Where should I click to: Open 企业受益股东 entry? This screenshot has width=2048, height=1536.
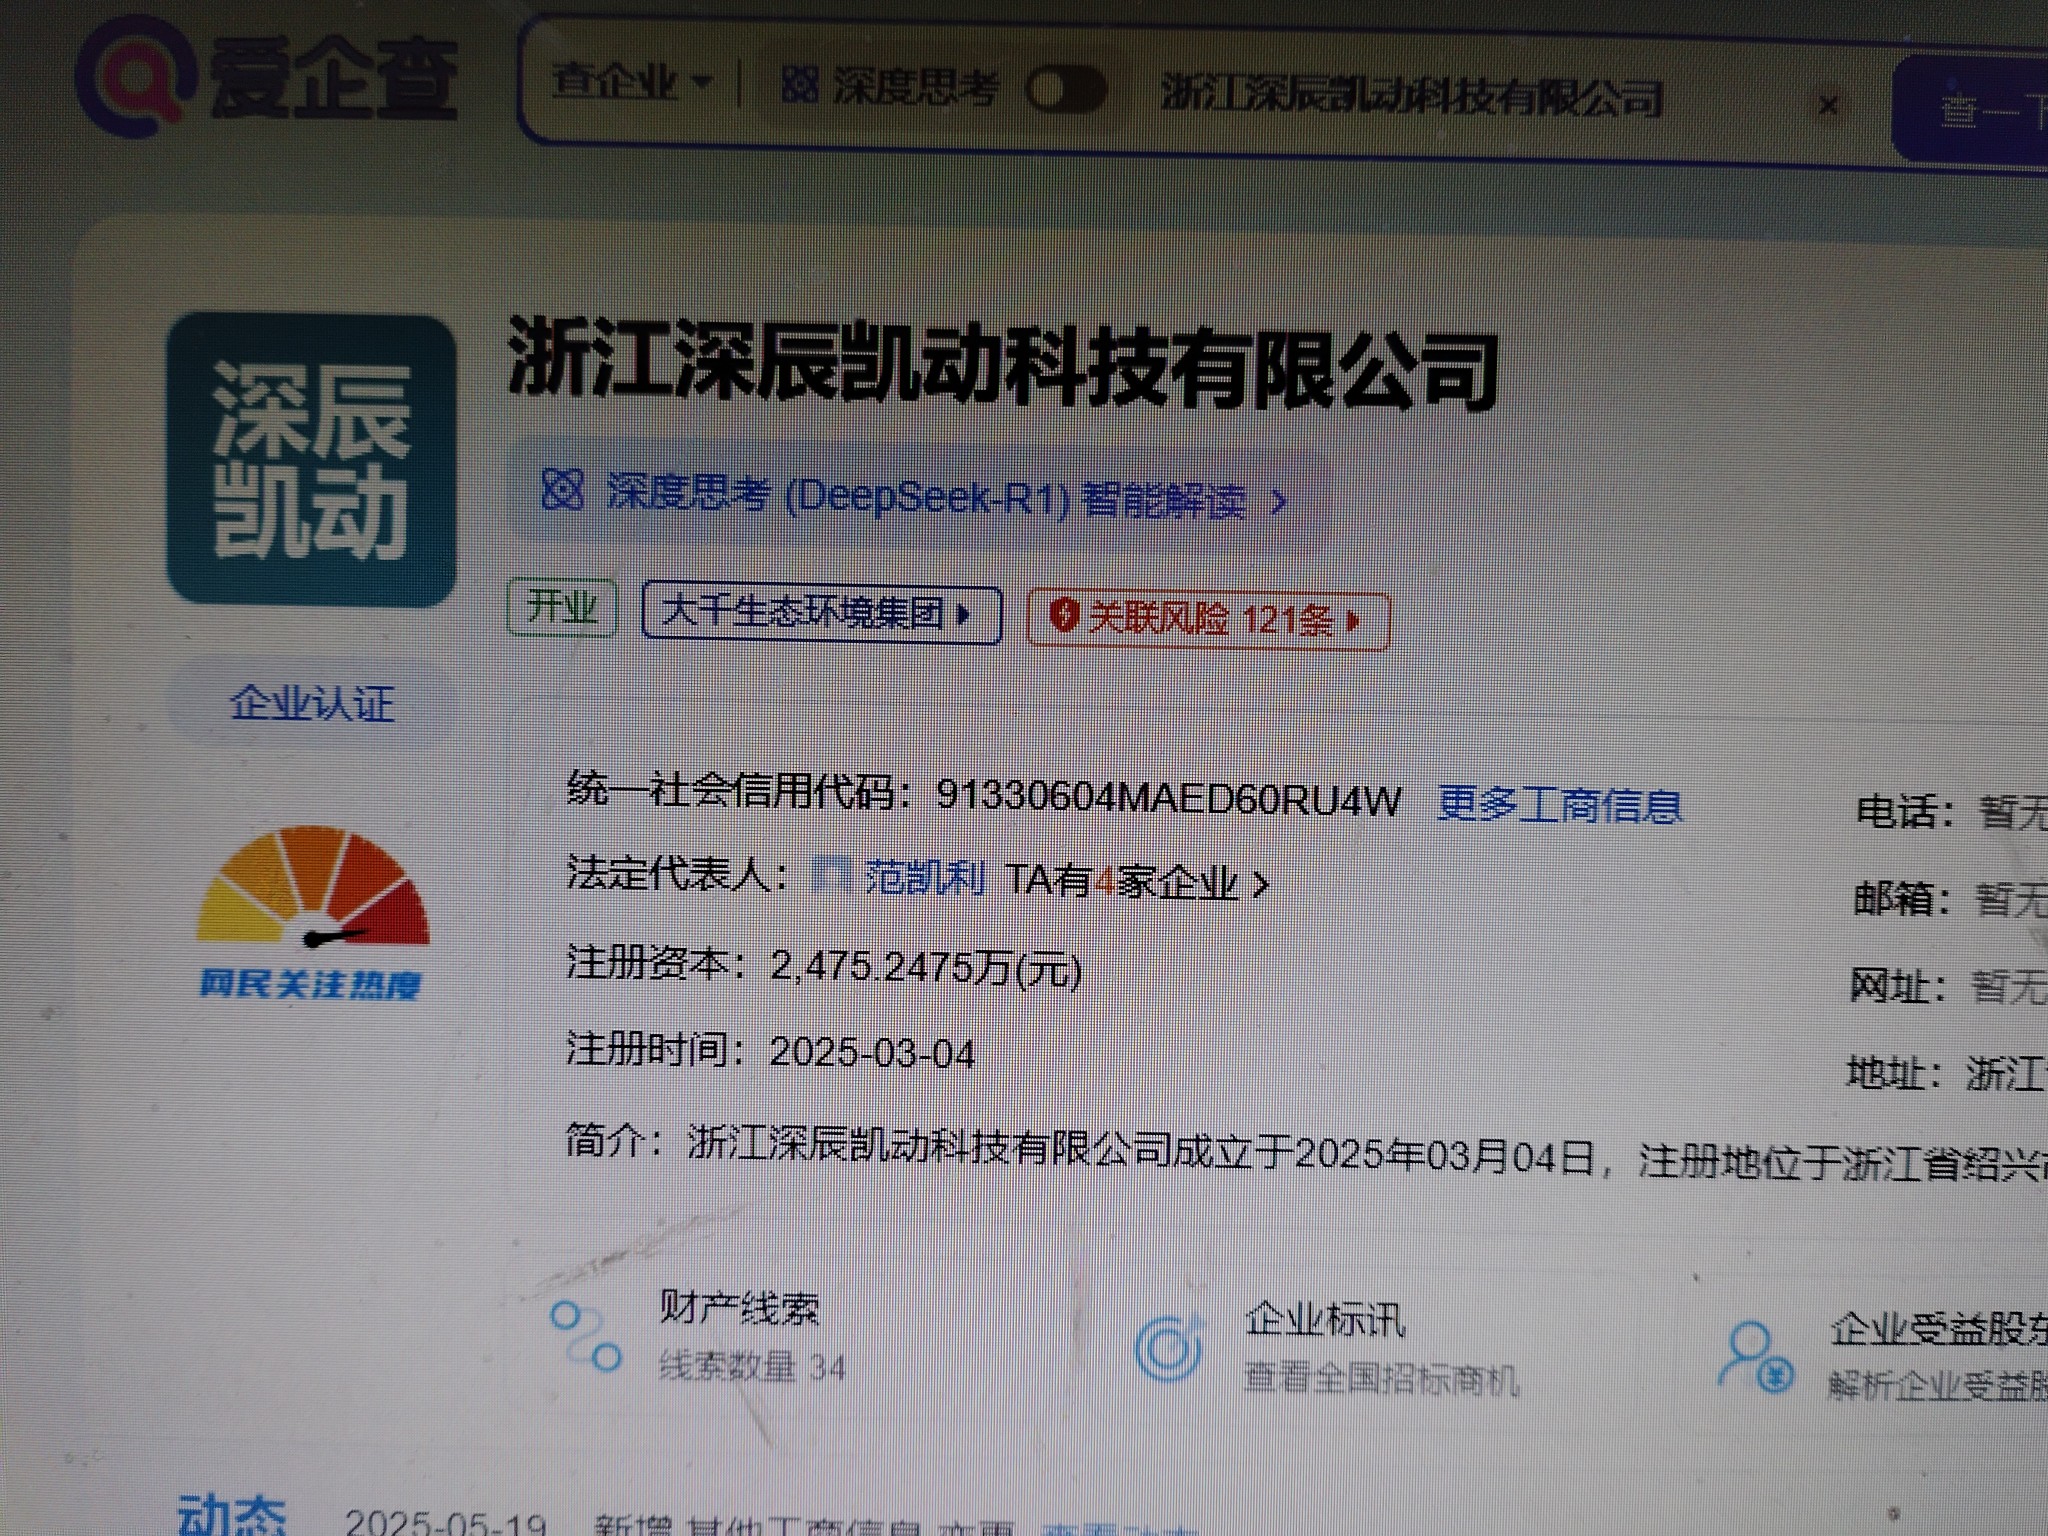pos(1938,1330)
